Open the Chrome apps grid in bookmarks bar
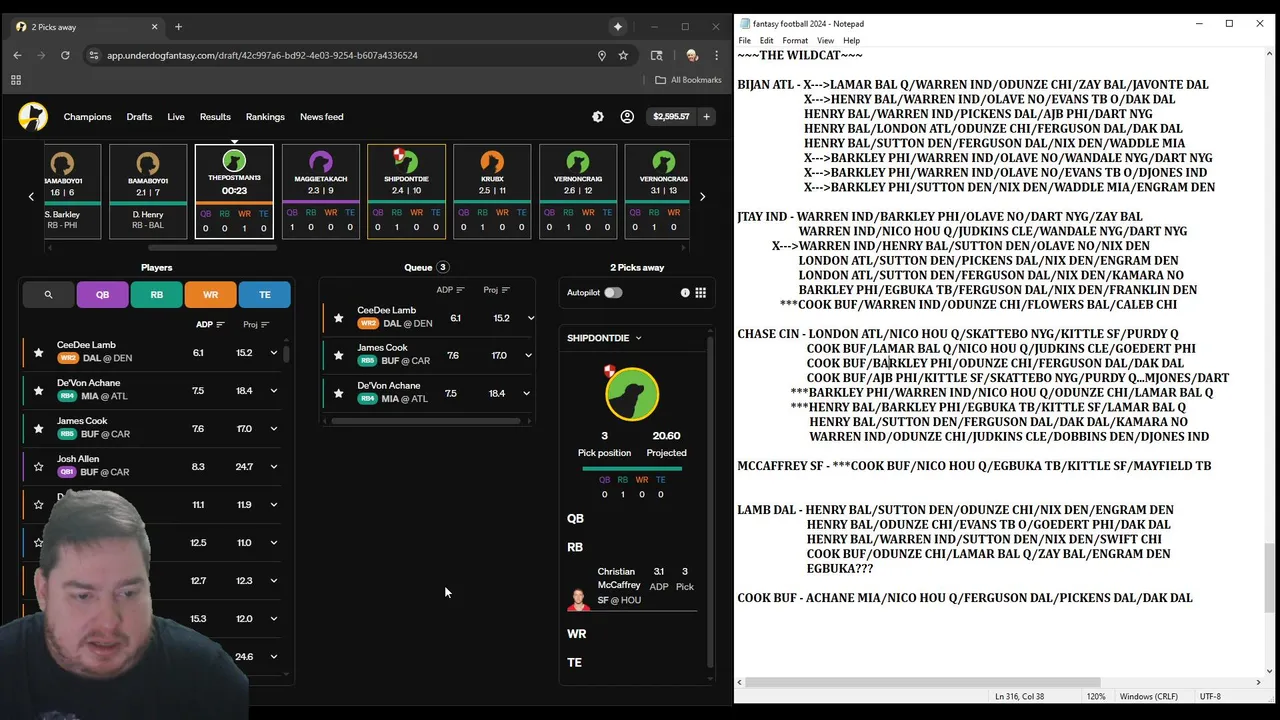The image size is (1280, 720). click(x=16, y=80)
